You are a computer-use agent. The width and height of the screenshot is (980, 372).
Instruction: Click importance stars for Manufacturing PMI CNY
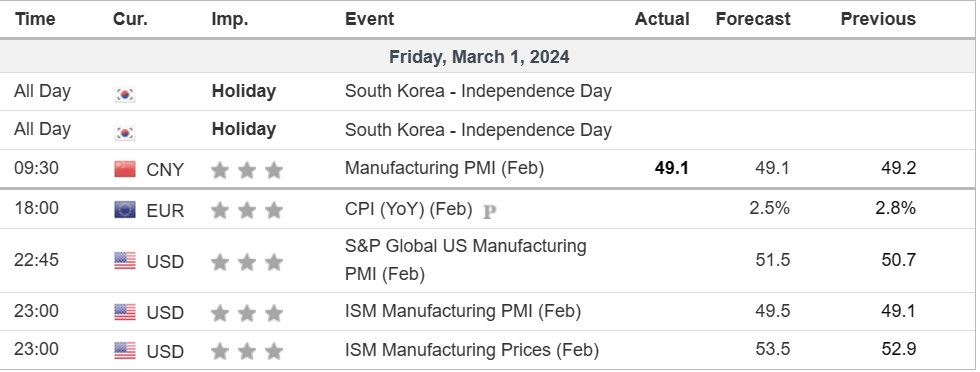tap(247, 169)
